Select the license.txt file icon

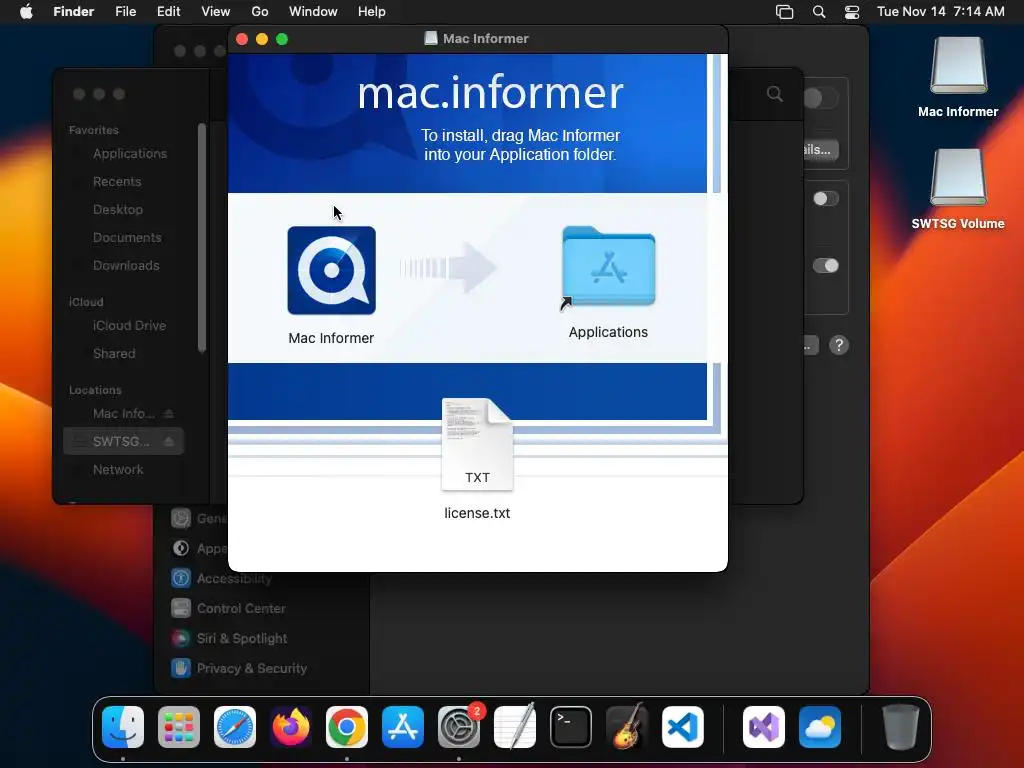coord(477,445)
